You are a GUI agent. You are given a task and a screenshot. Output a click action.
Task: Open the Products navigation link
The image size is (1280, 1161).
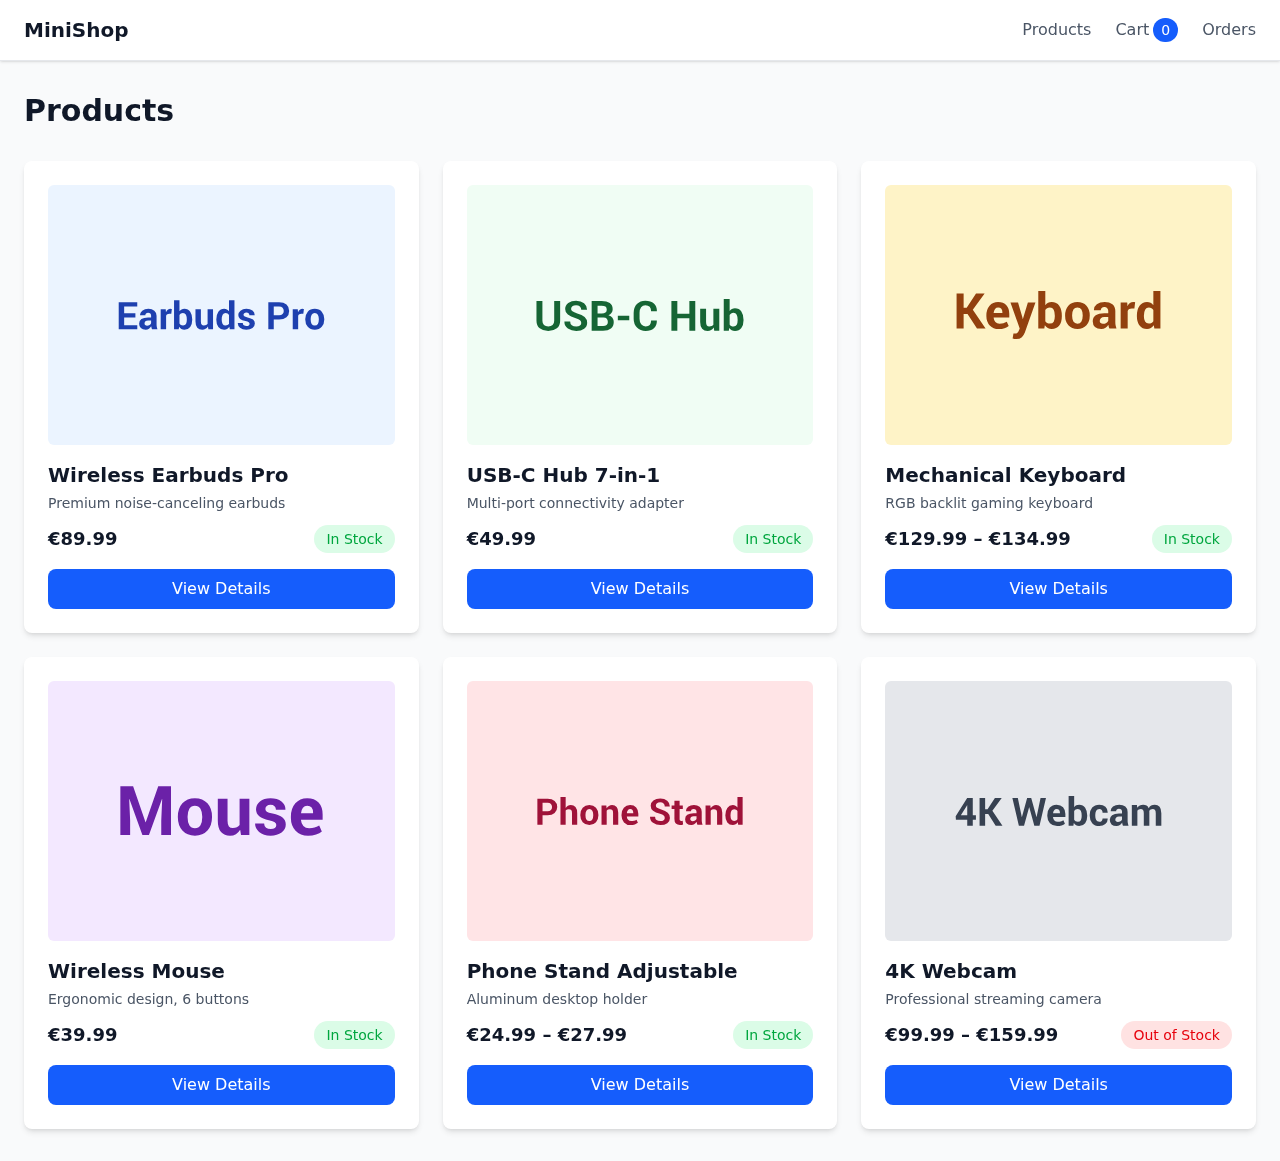(1056, 30)
